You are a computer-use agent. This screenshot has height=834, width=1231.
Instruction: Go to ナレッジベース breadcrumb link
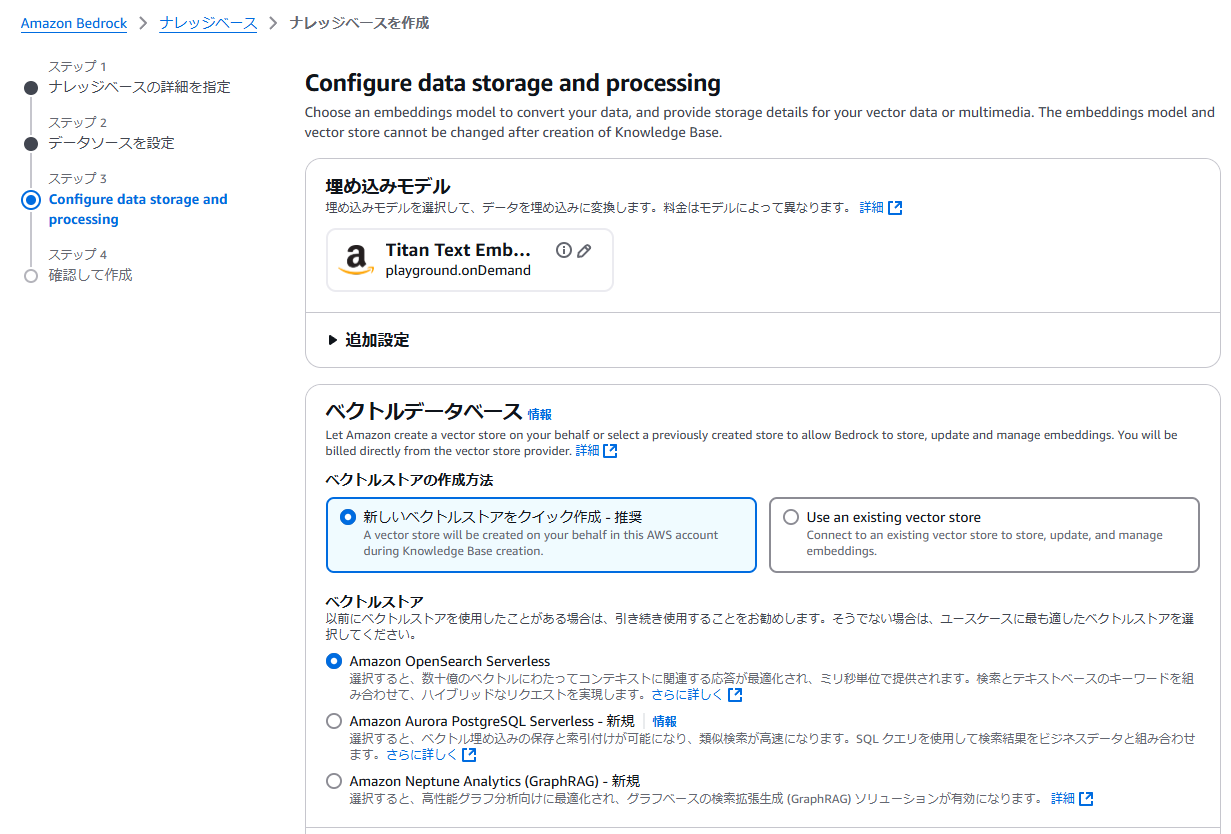208,23
